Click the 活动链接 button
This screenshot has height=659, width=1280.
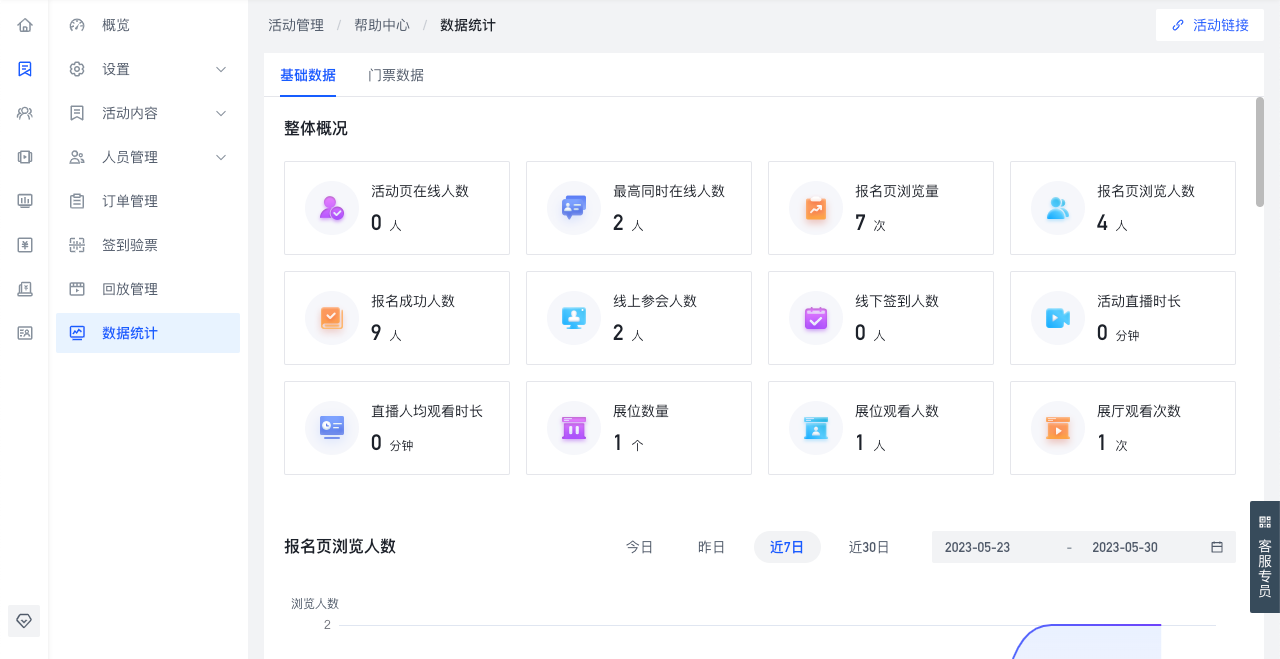[x=1210, y=25]
